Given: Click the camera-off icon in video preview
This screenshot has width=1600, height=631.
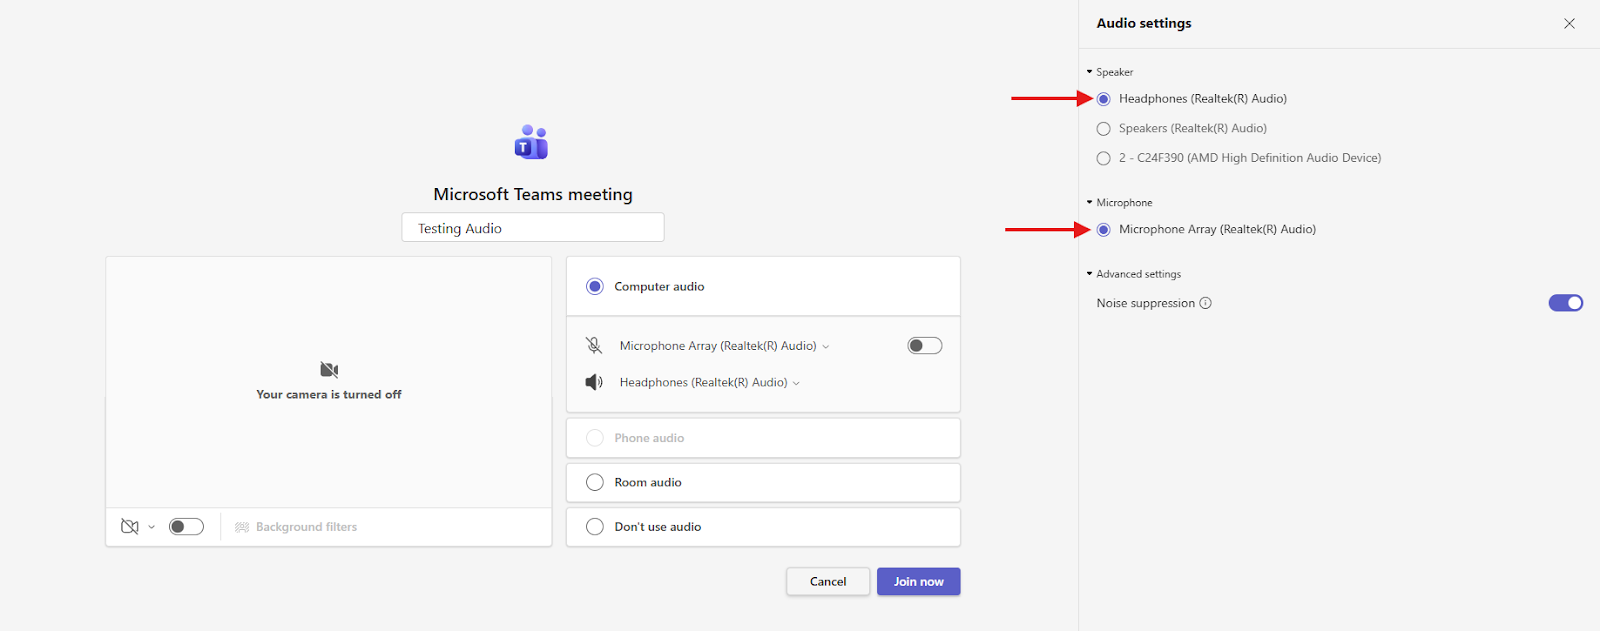Looking at the screenshot, I should point(329,370).
